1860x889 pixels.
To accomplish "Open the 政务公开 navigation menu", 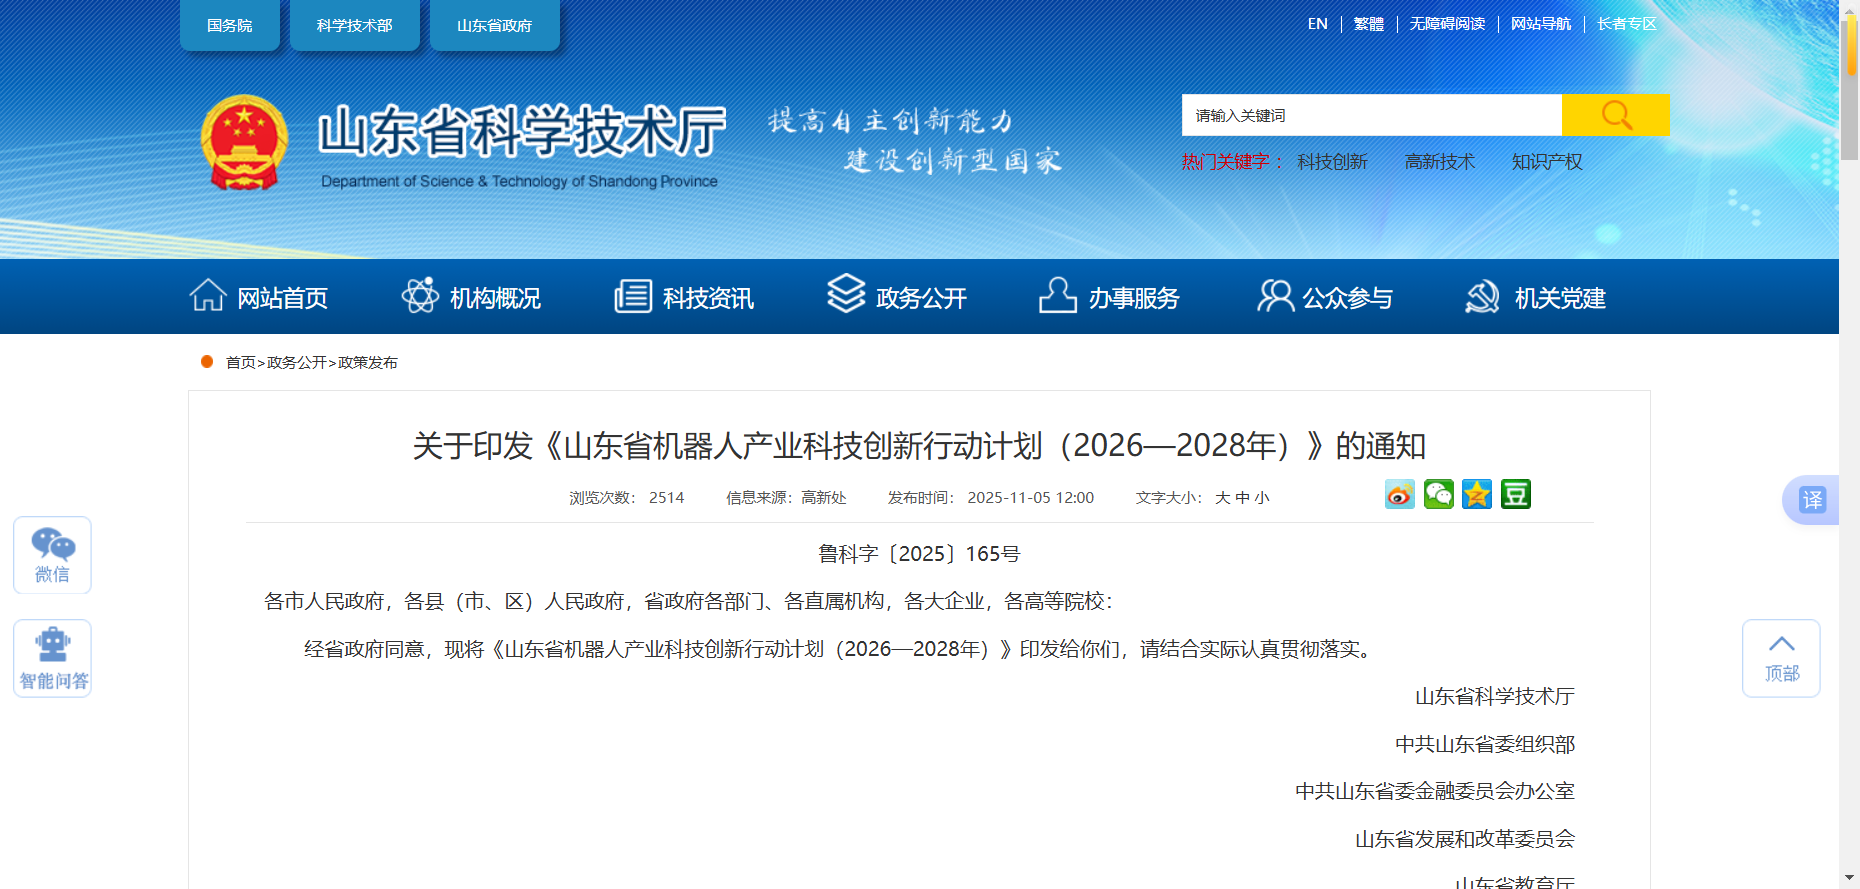I will [x=897, y=297].
